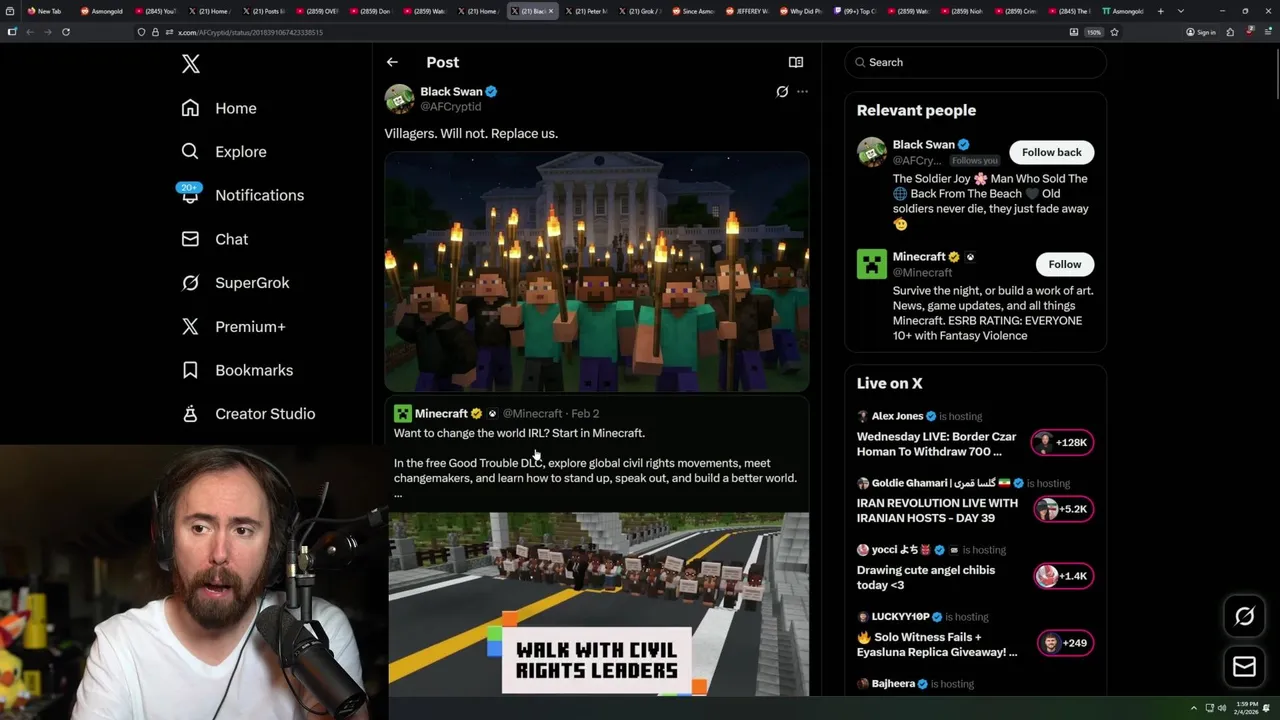The height and width of the screenshot is (720, 1280).
Task: Switch to the (21) Peter M X tab
Action: point(588,11)
